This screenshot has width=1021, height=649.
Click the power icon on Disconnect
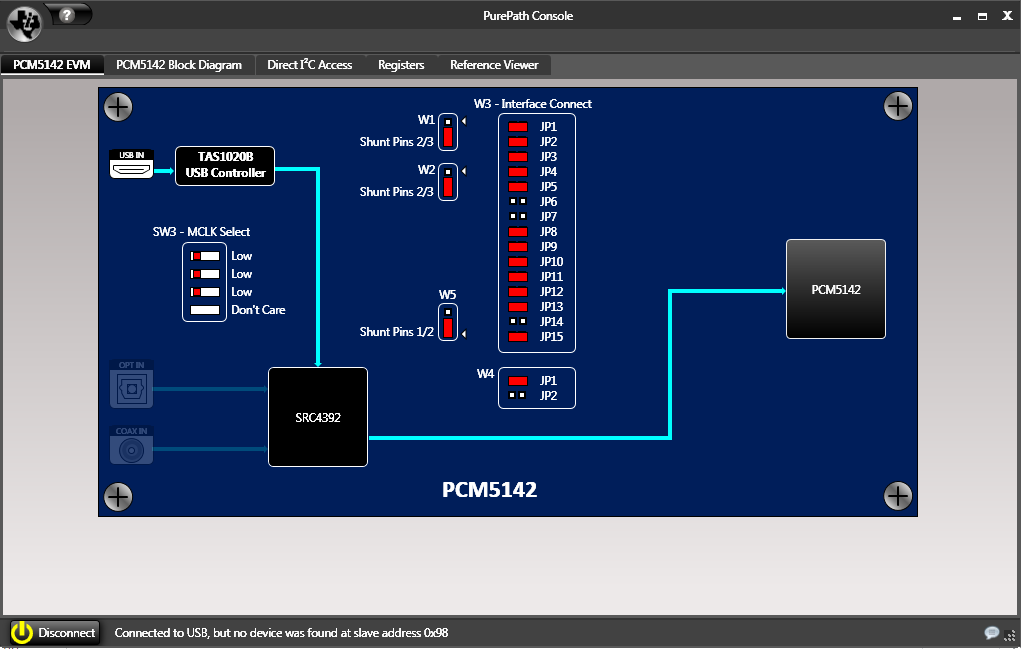tap(21, 633)
